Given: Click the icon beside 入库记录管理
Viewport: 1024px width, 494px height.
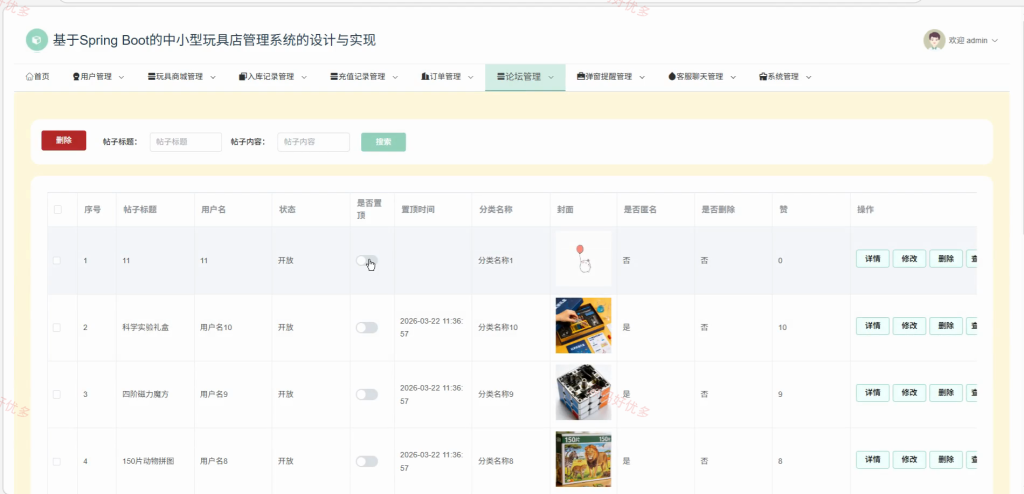Looking at the screenshot, I should click(242, 76).
